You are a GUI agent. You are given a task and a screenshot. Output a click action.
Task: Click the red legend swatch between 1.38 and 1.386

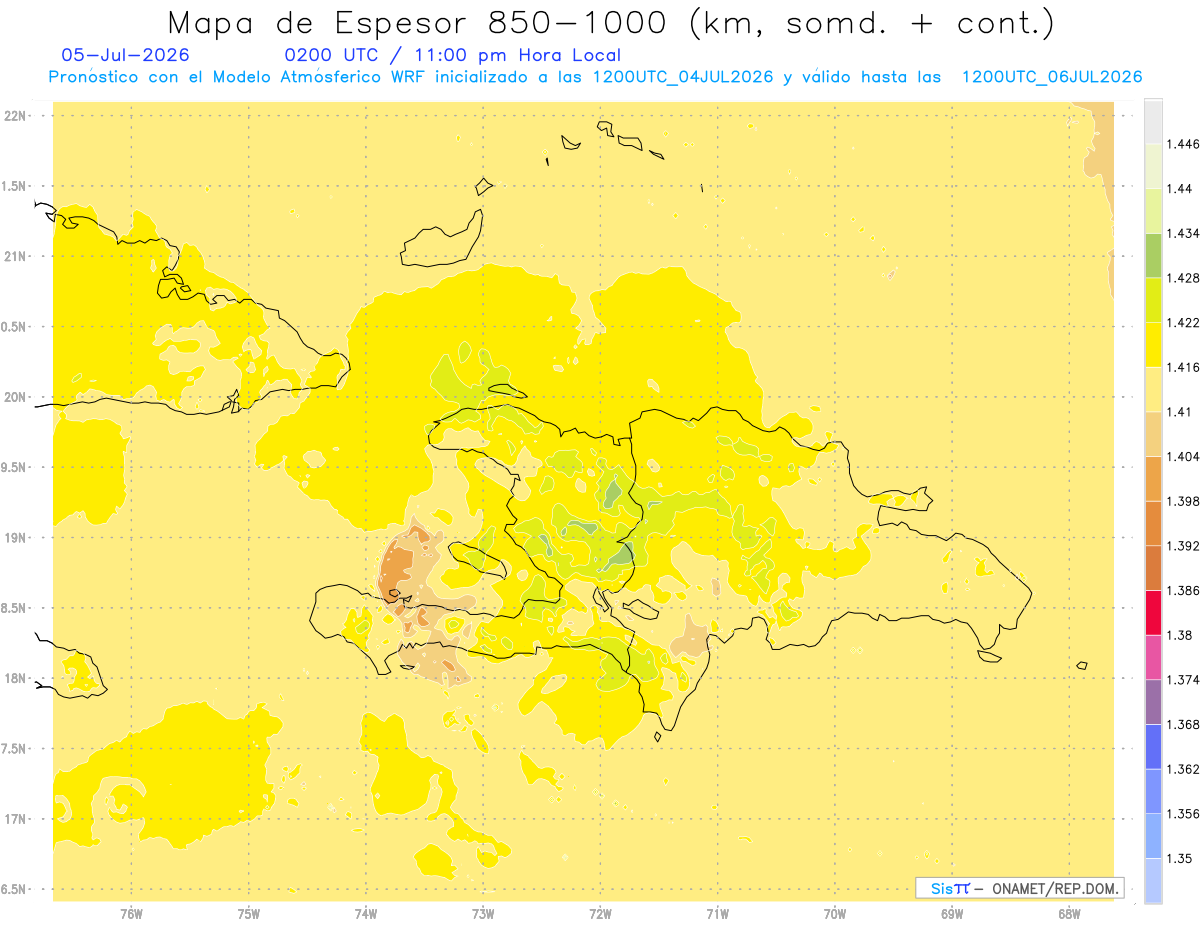click(1153, 613)
